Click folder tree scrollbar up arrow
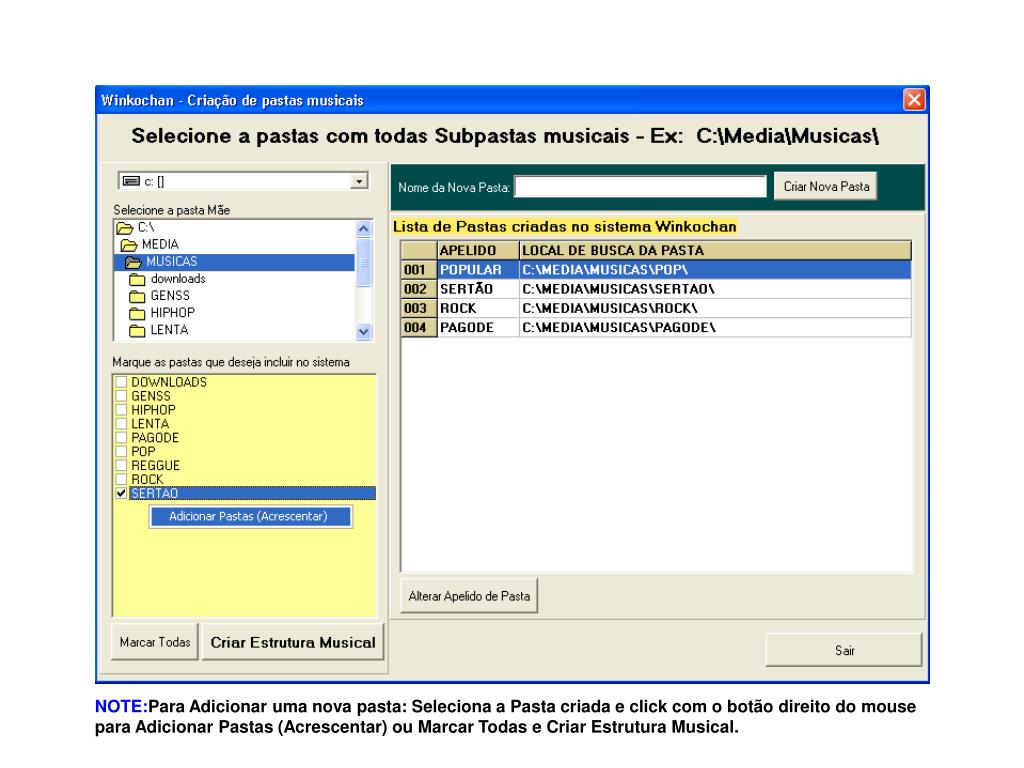The width and height of the screenshot is (1024, 768). coord(364,229)
